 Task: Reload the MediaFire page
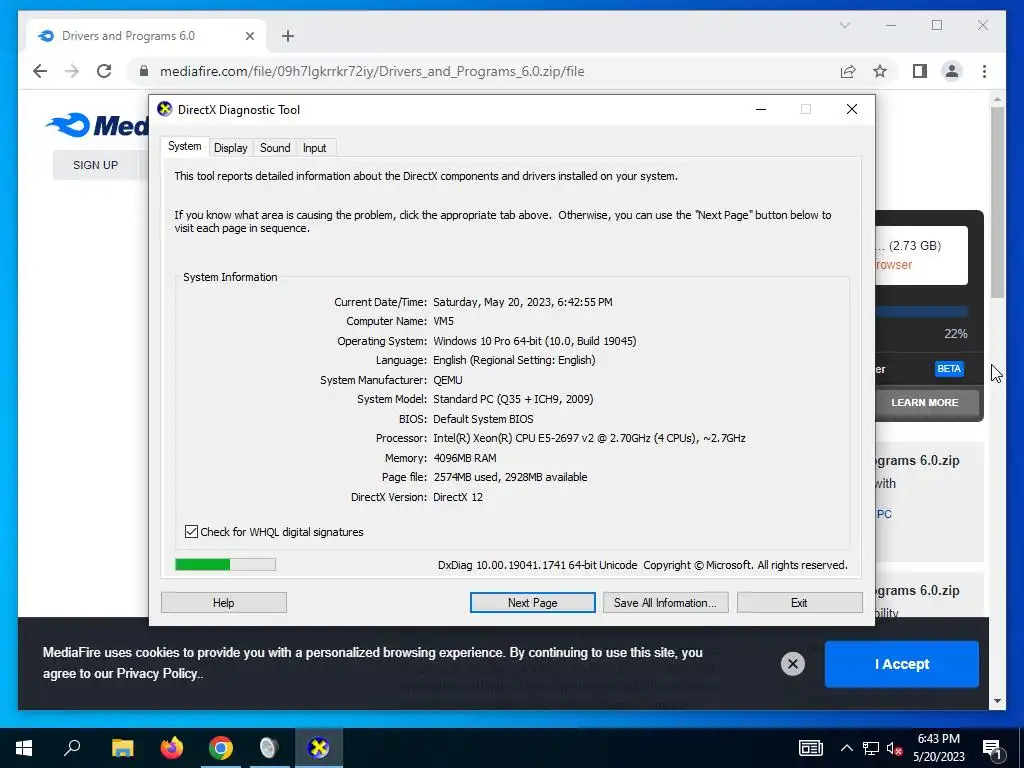[104, 71]
